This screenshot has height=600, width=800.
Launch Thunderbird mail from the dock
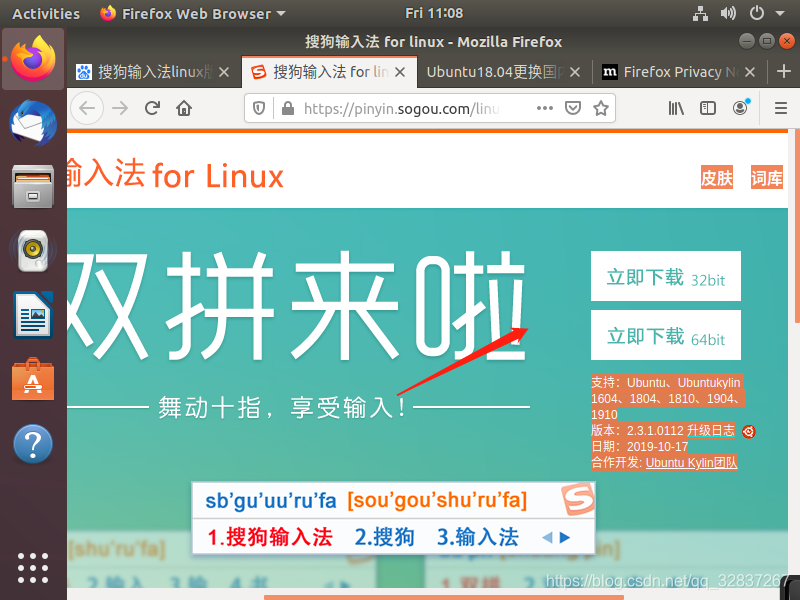33,123
